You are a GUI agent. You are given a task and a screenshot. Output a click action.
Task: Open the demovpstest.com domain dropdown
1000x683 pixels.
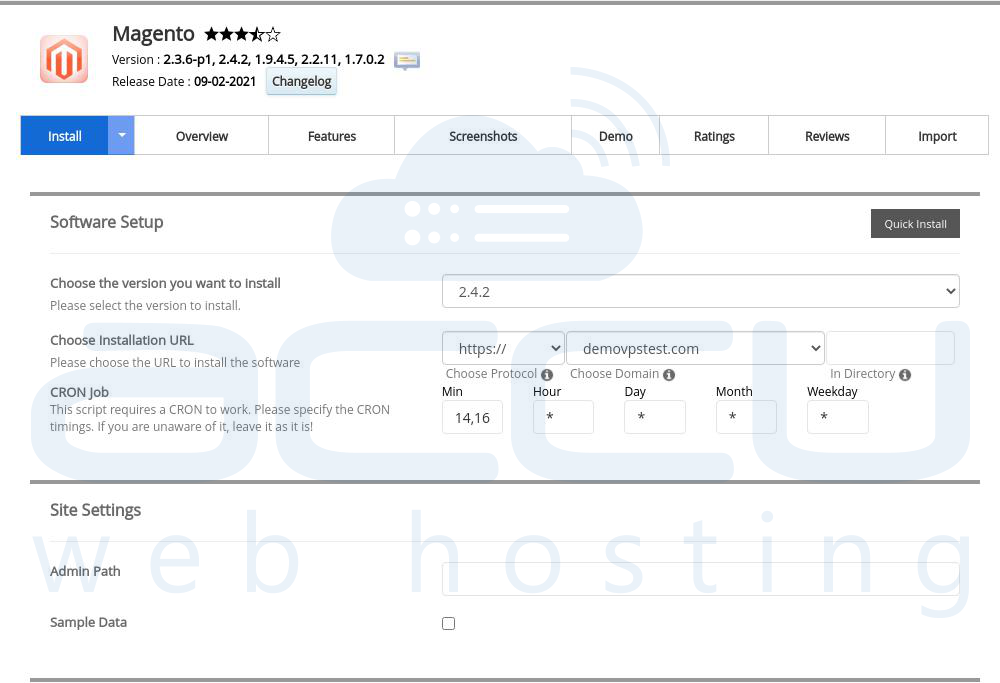click(695, 348)
